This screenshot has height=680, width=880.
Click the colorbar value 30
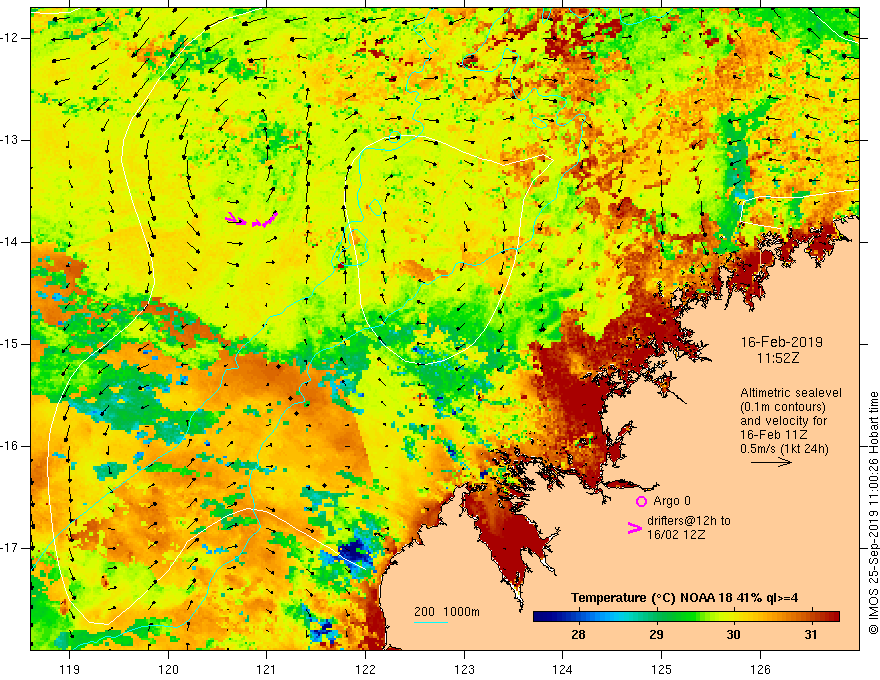[733, 635]
